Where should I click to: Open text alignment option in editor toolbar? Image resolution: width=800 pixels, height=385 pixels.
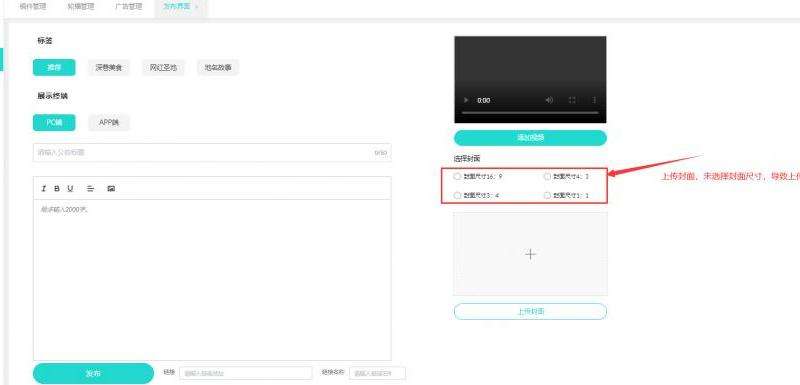(90, 189)
